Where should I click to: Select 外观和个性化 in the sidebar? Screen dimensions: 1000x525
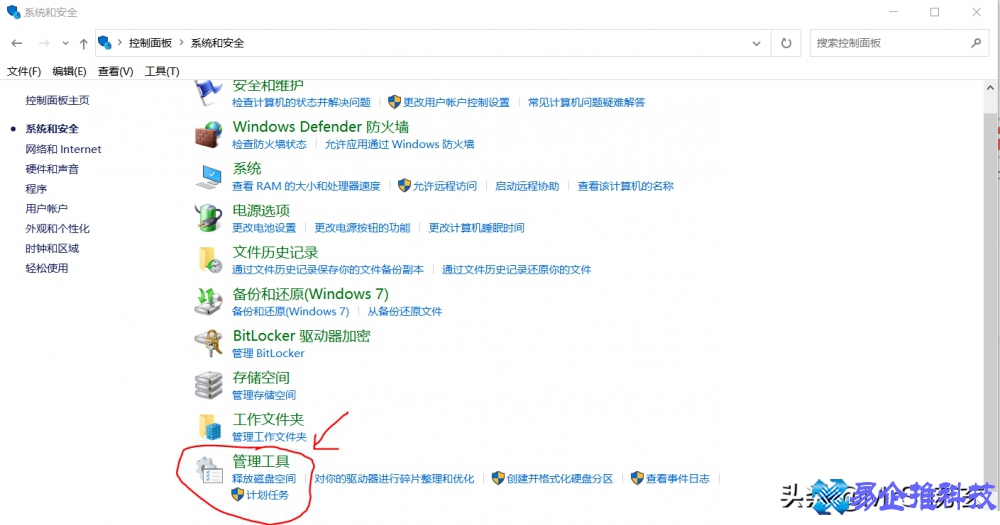point(57,228)
